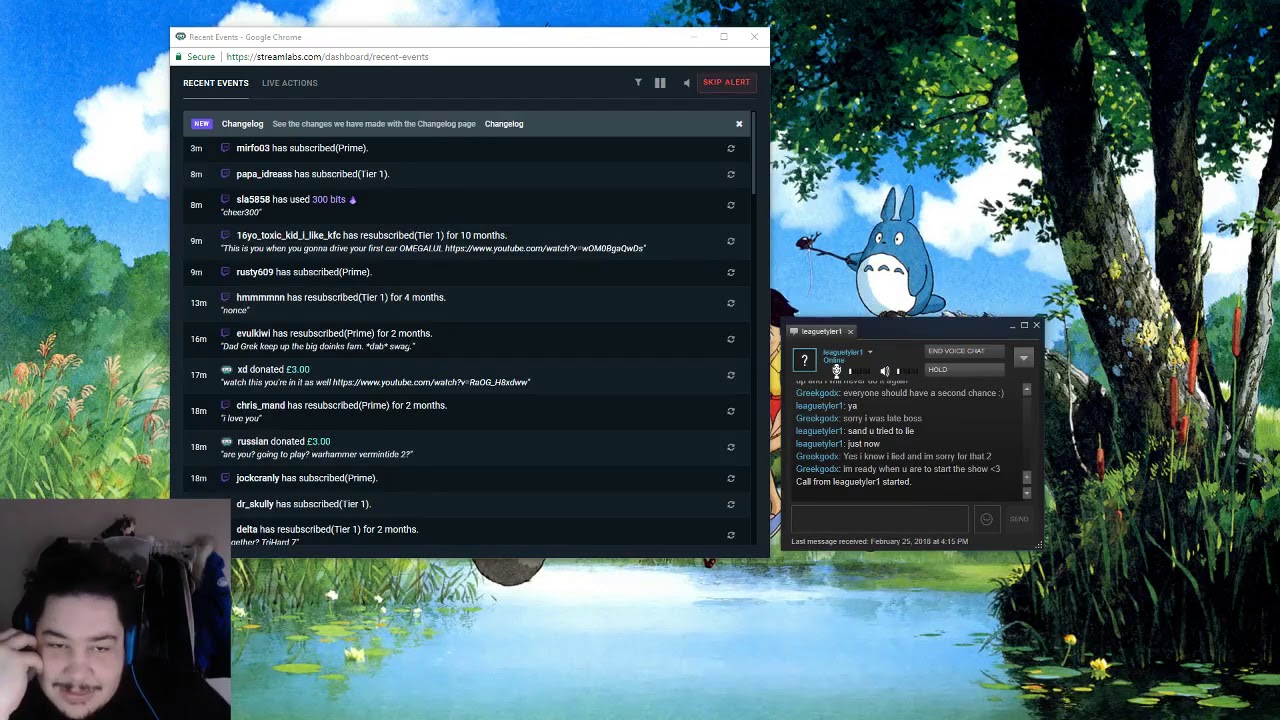Replay rusty609 subscription alert
This screenshot has width=1280, height=720.
point(731,272)
